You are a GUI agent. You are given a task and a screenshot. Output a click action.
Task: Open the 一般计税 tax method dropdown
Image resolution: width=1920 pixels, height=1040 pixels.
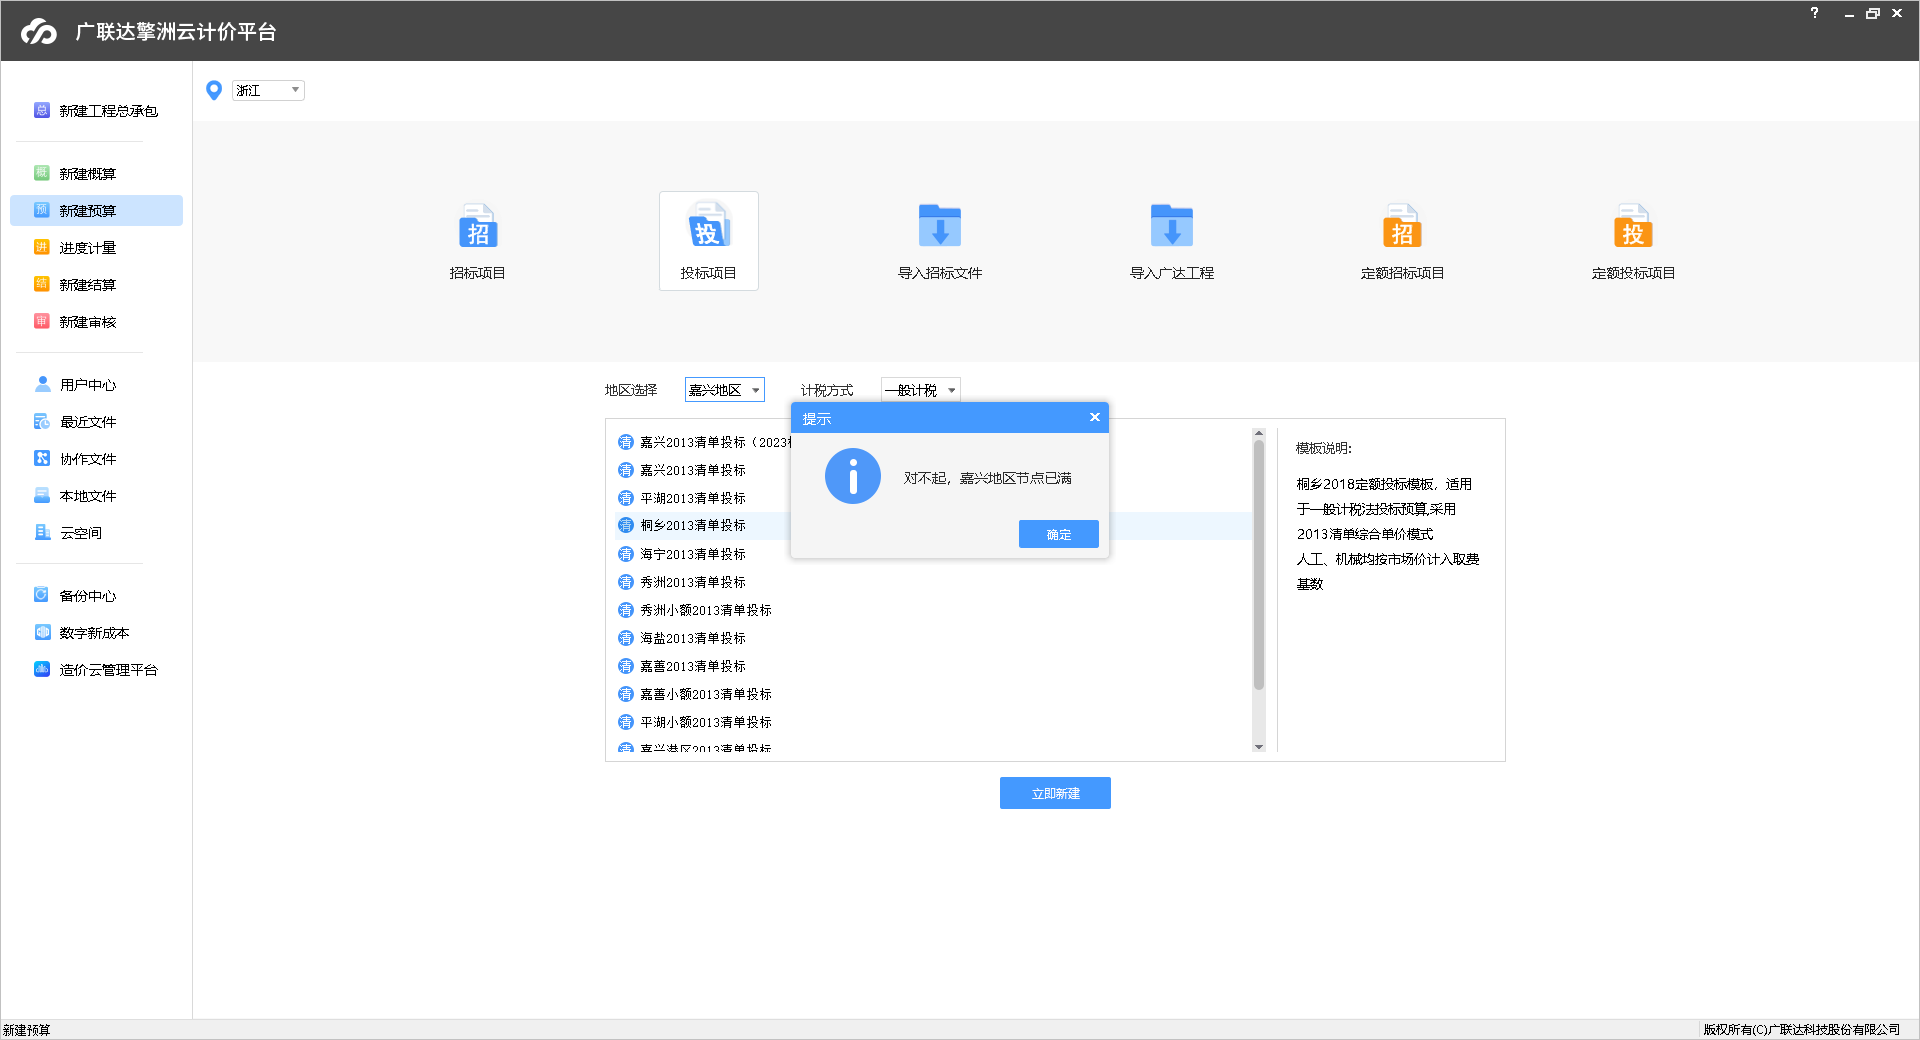(x=920, y=390)
